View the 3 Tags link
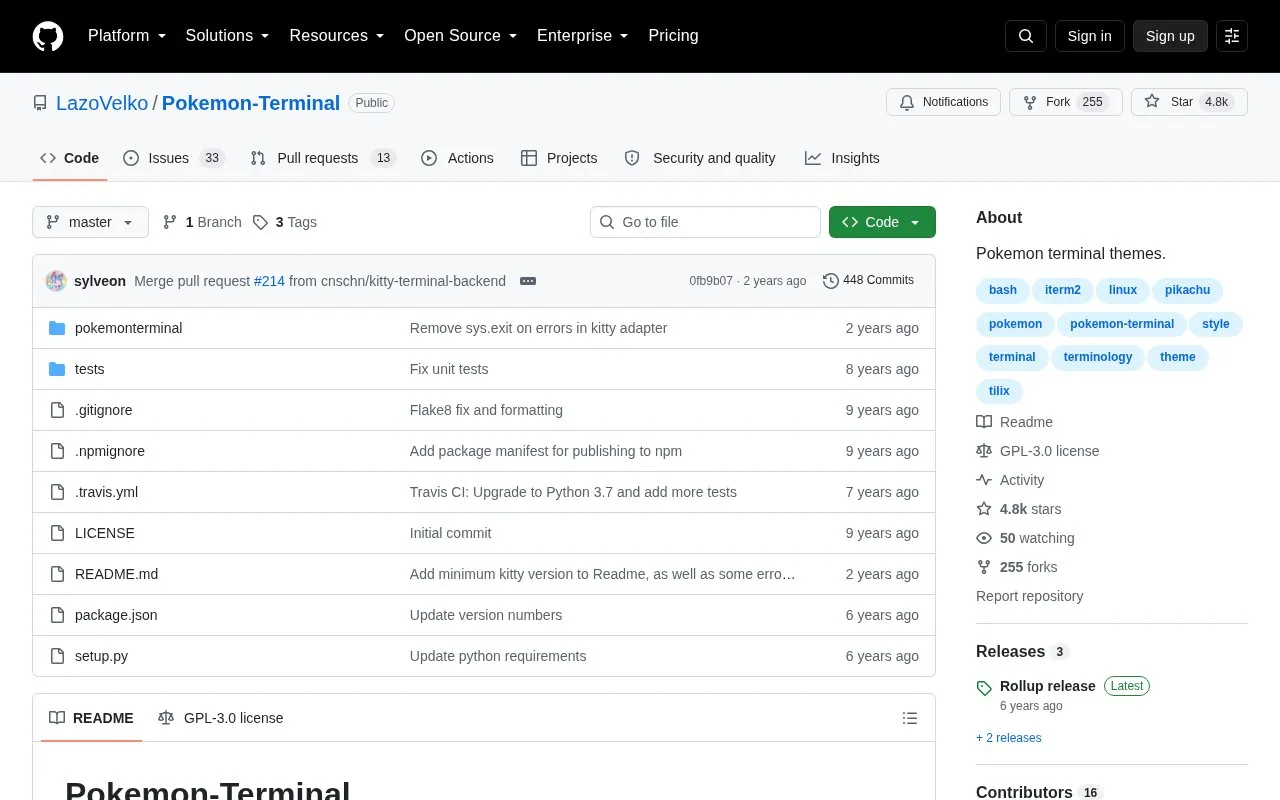The height and width of the screenshot is (800, 1280). [x=285, y=222]
